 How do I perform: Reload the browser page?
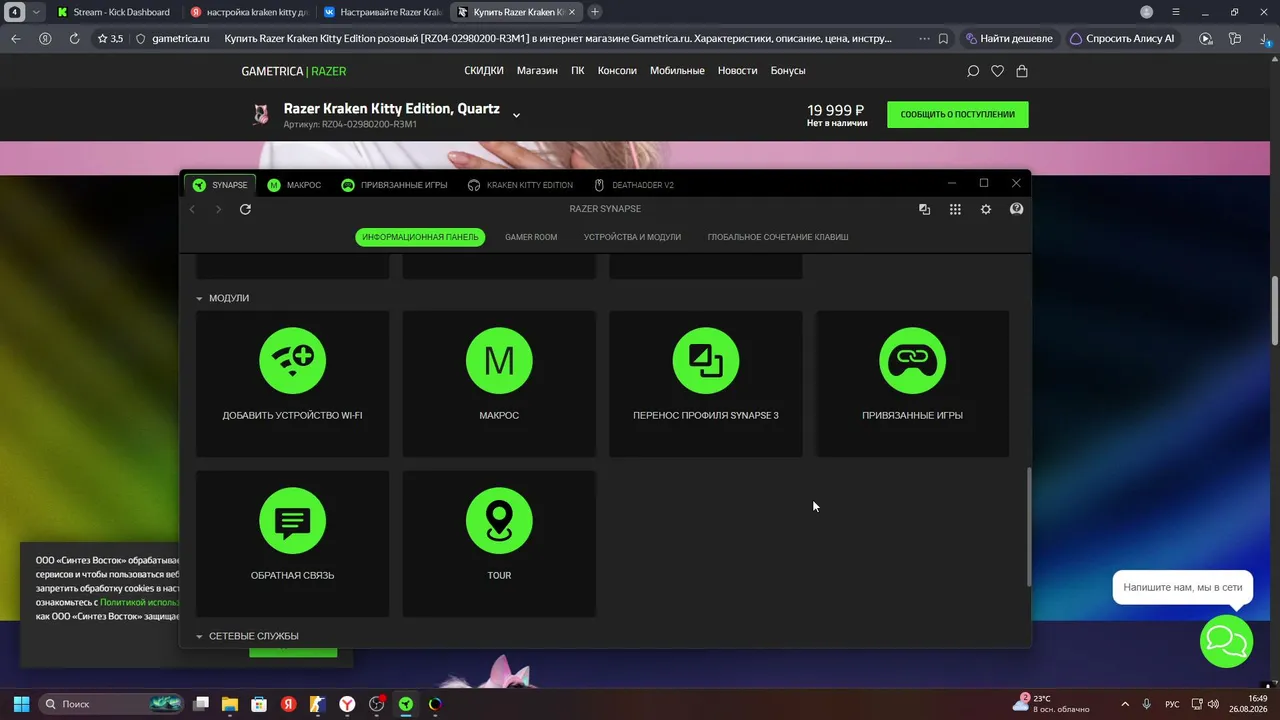point(74,39)
